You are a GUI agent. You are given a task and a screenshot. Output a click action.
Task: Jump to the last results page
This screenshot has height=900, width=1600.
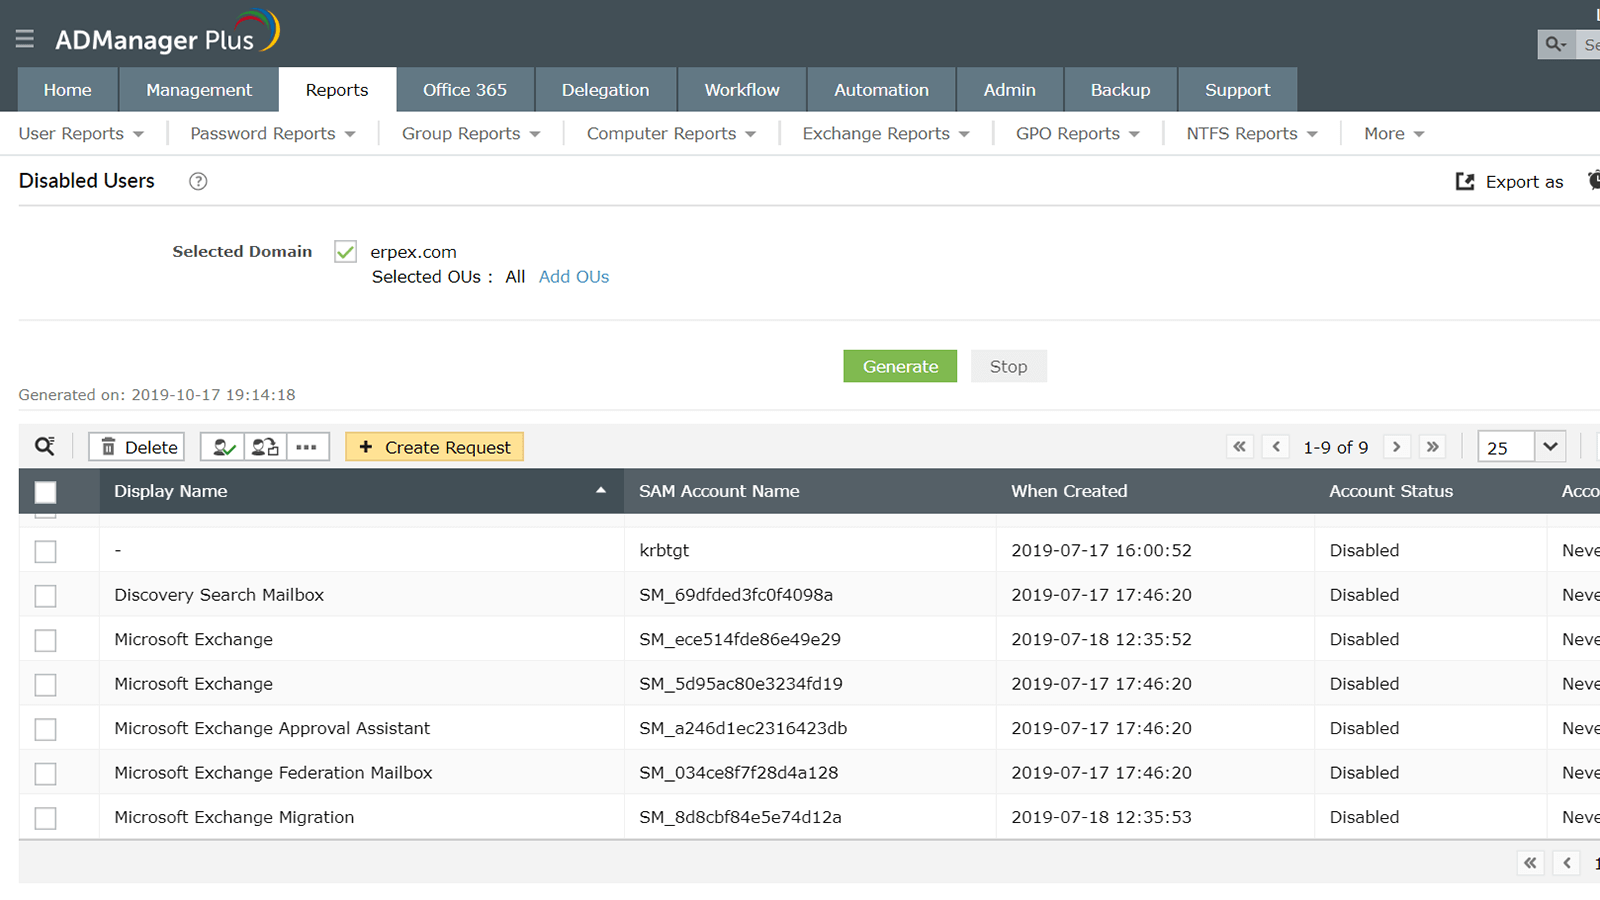1433,447
